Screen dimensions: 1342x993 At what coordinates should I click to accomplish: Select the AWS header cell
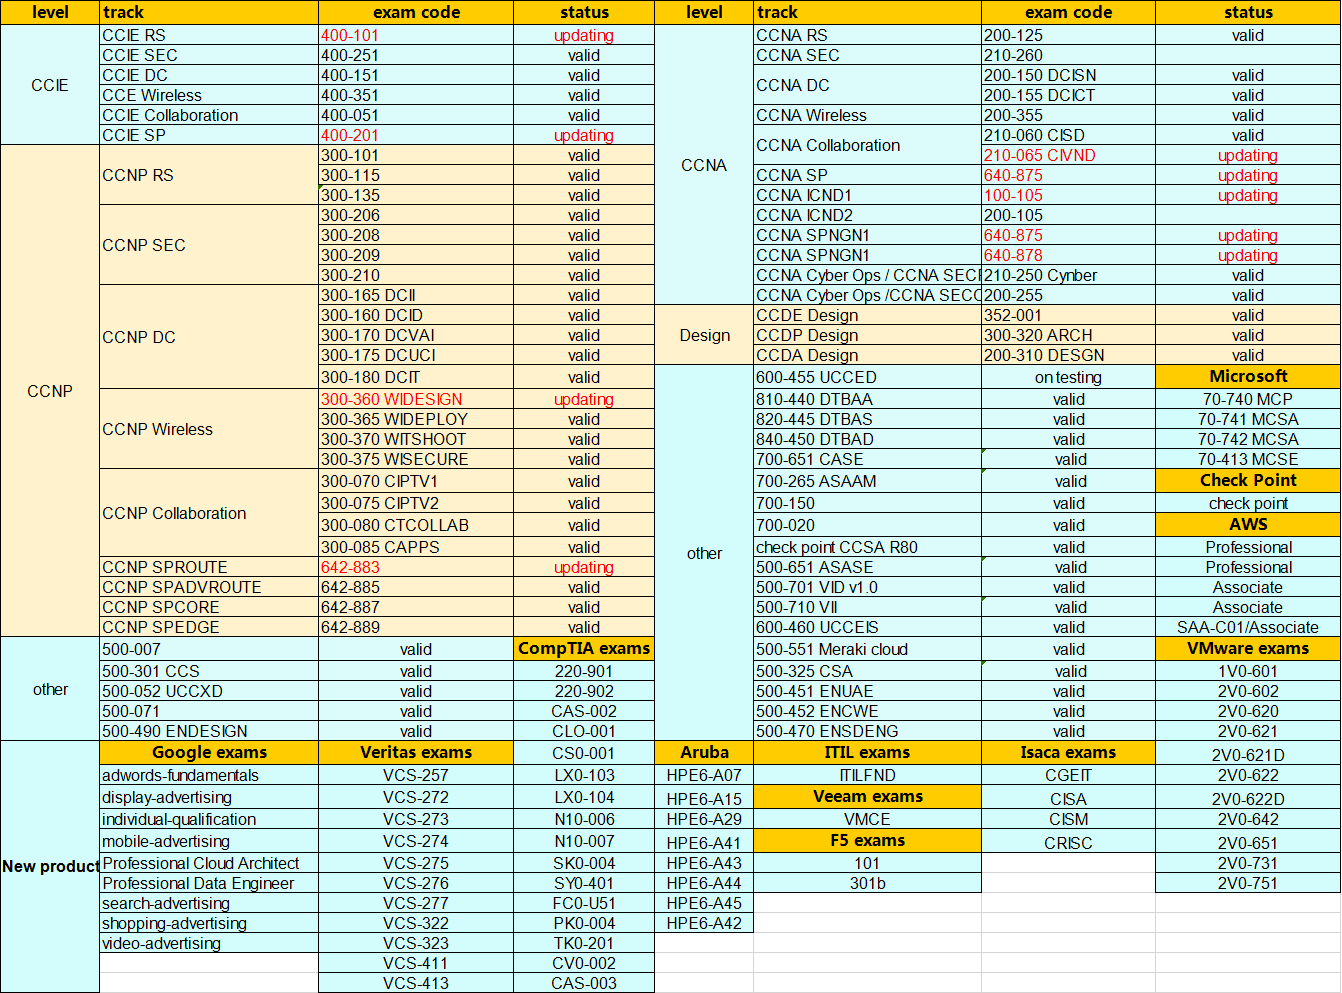pos(1247,524)
